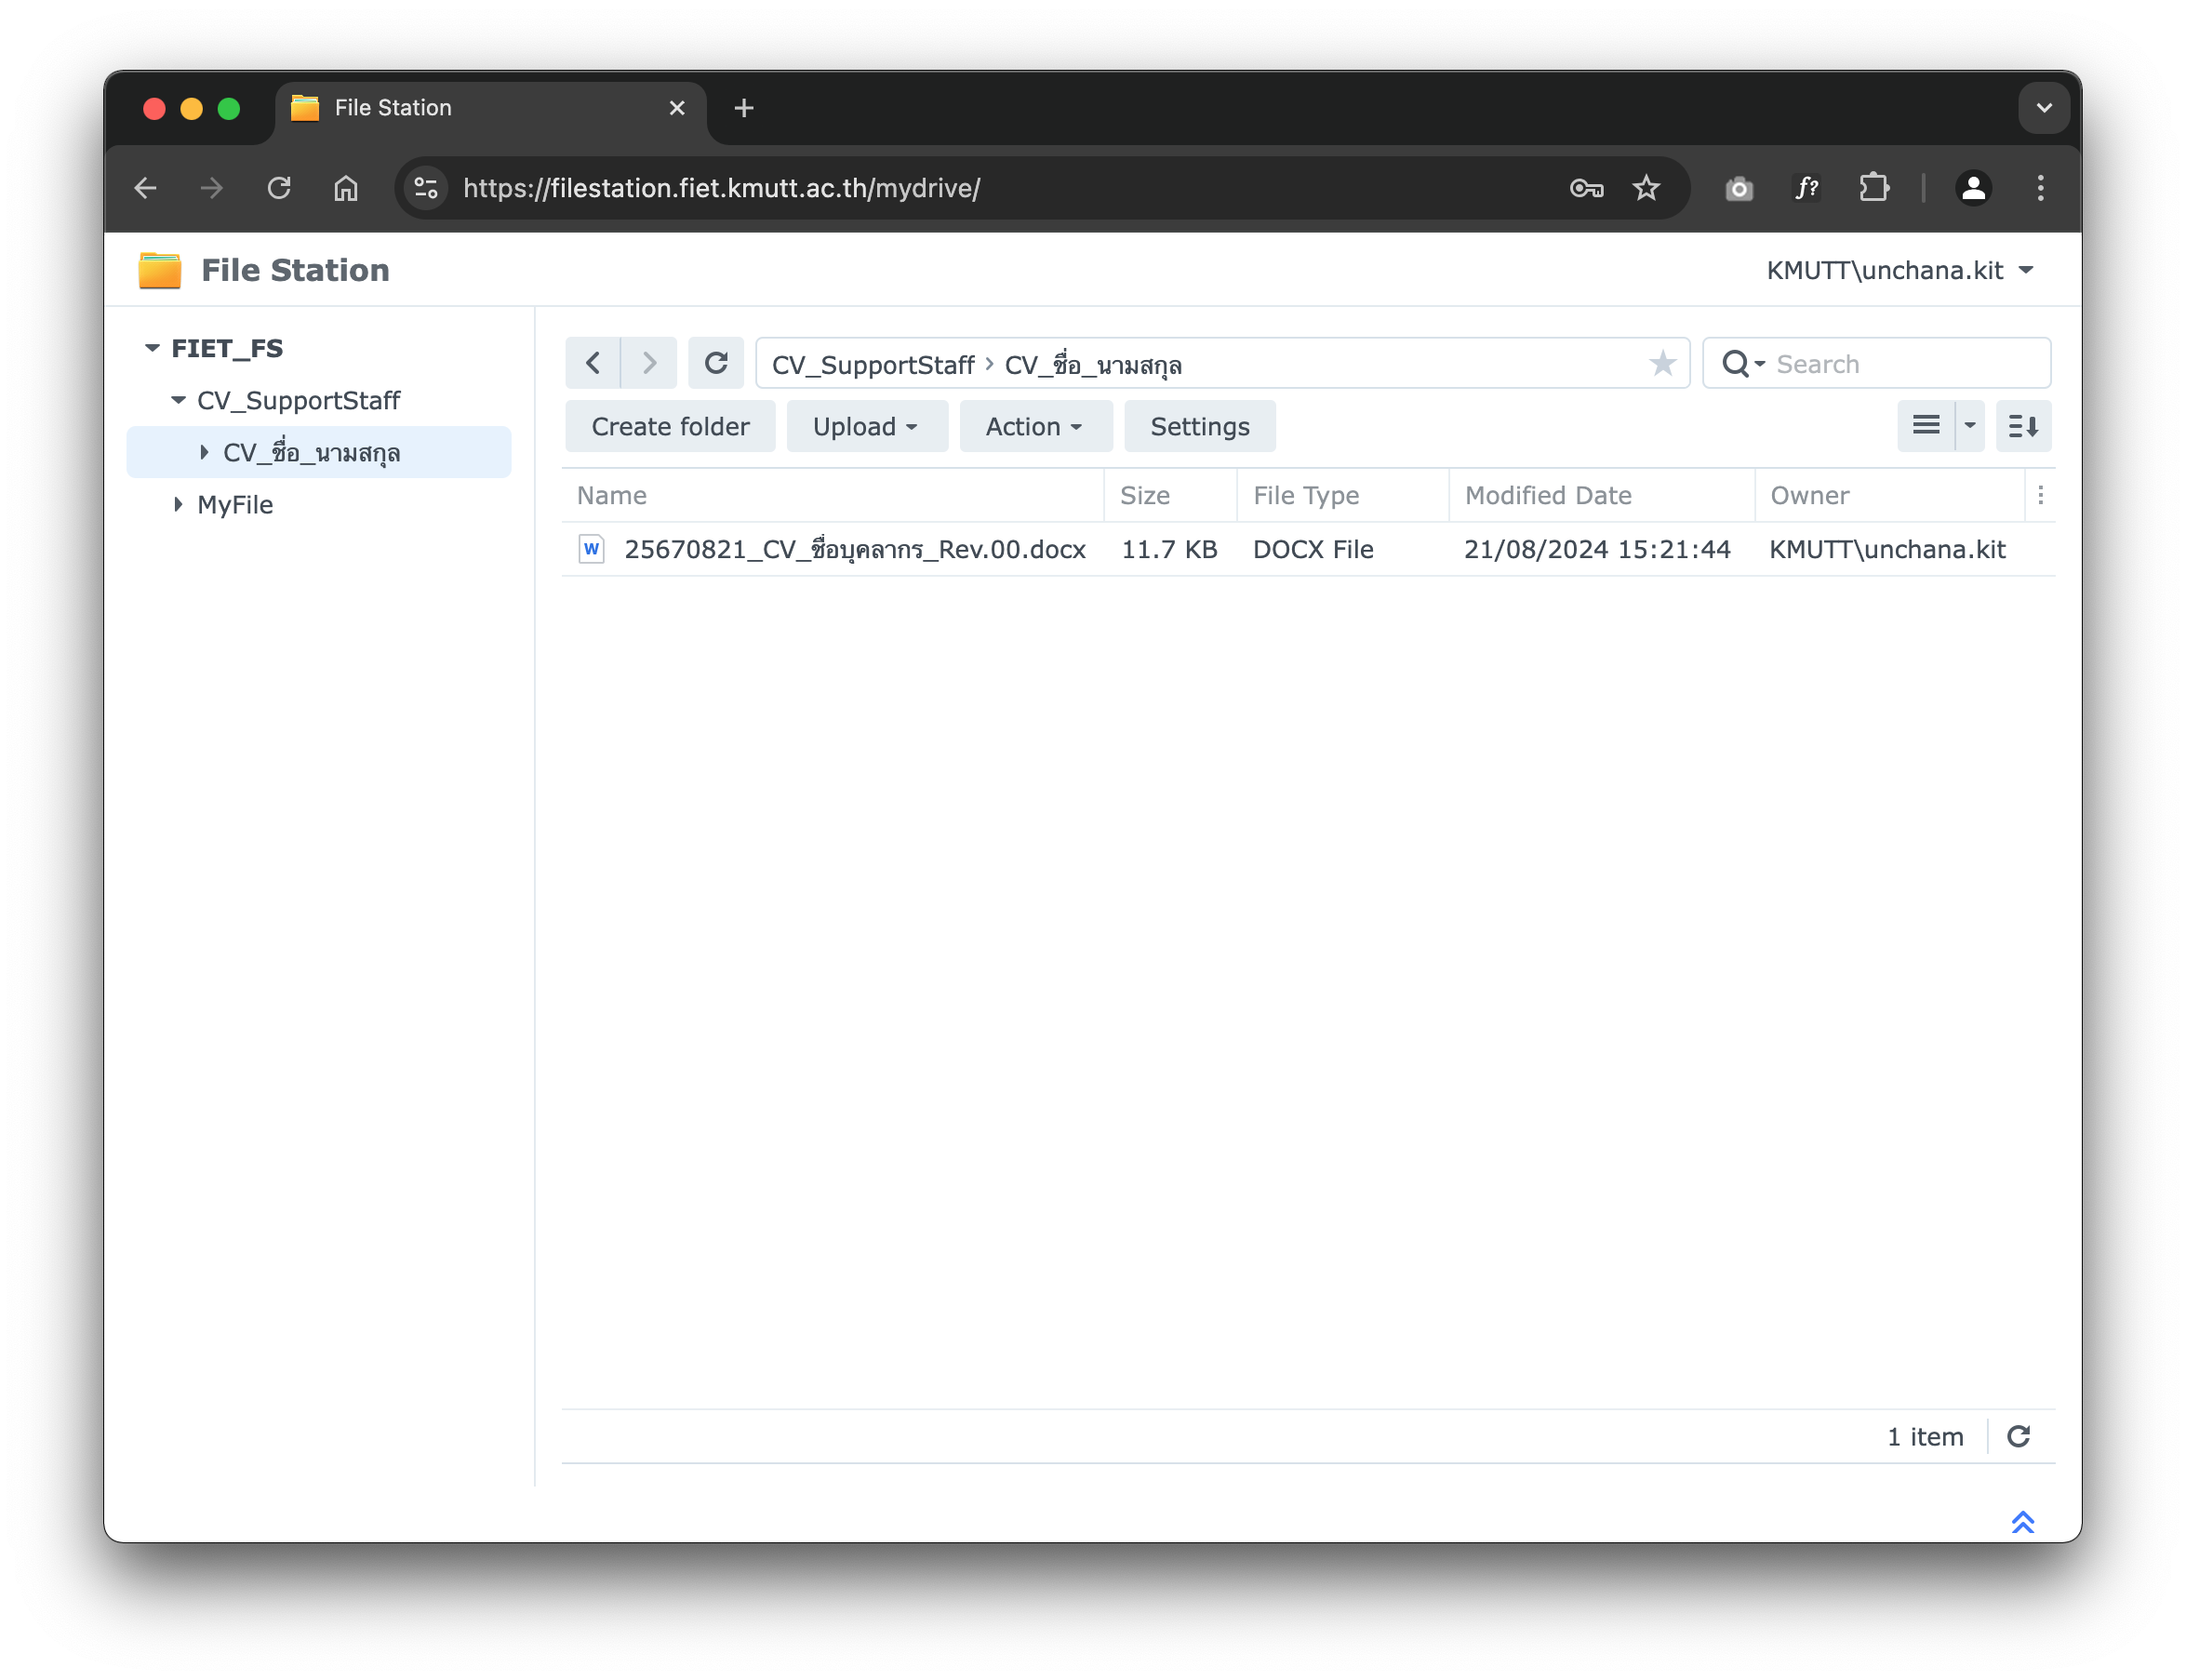Click the File Station title text
Viewport: 2186px width, 1680px height.
295,270
